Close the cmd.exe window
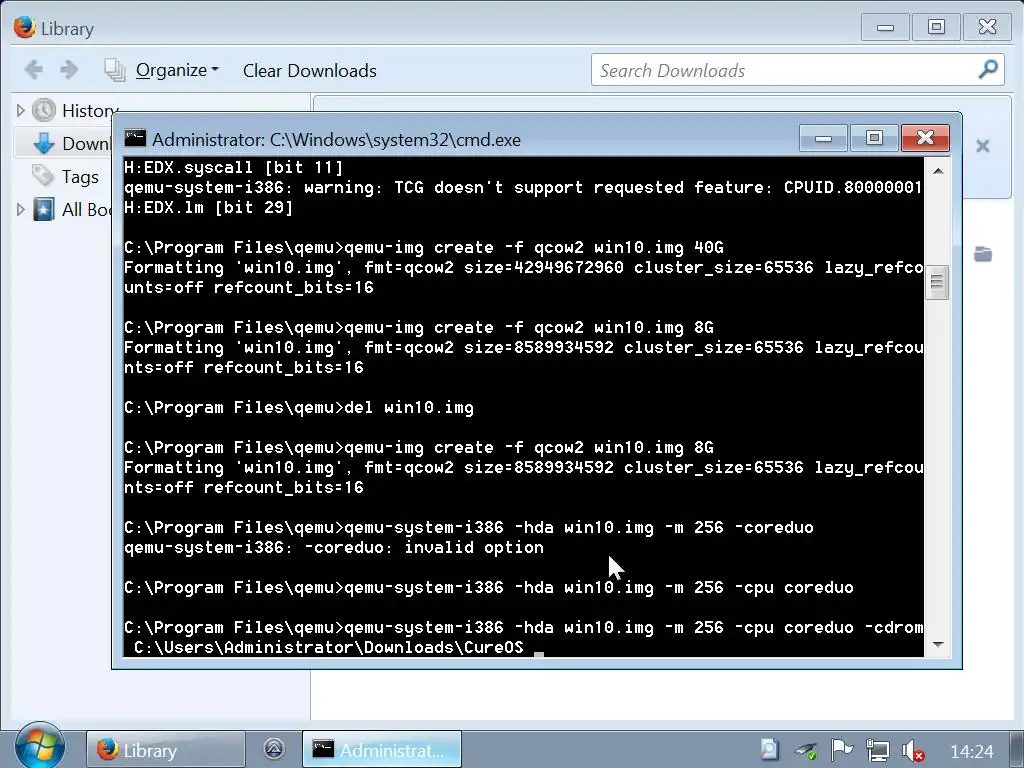The height and width of the screenshot is (768, 1024). 925,138
